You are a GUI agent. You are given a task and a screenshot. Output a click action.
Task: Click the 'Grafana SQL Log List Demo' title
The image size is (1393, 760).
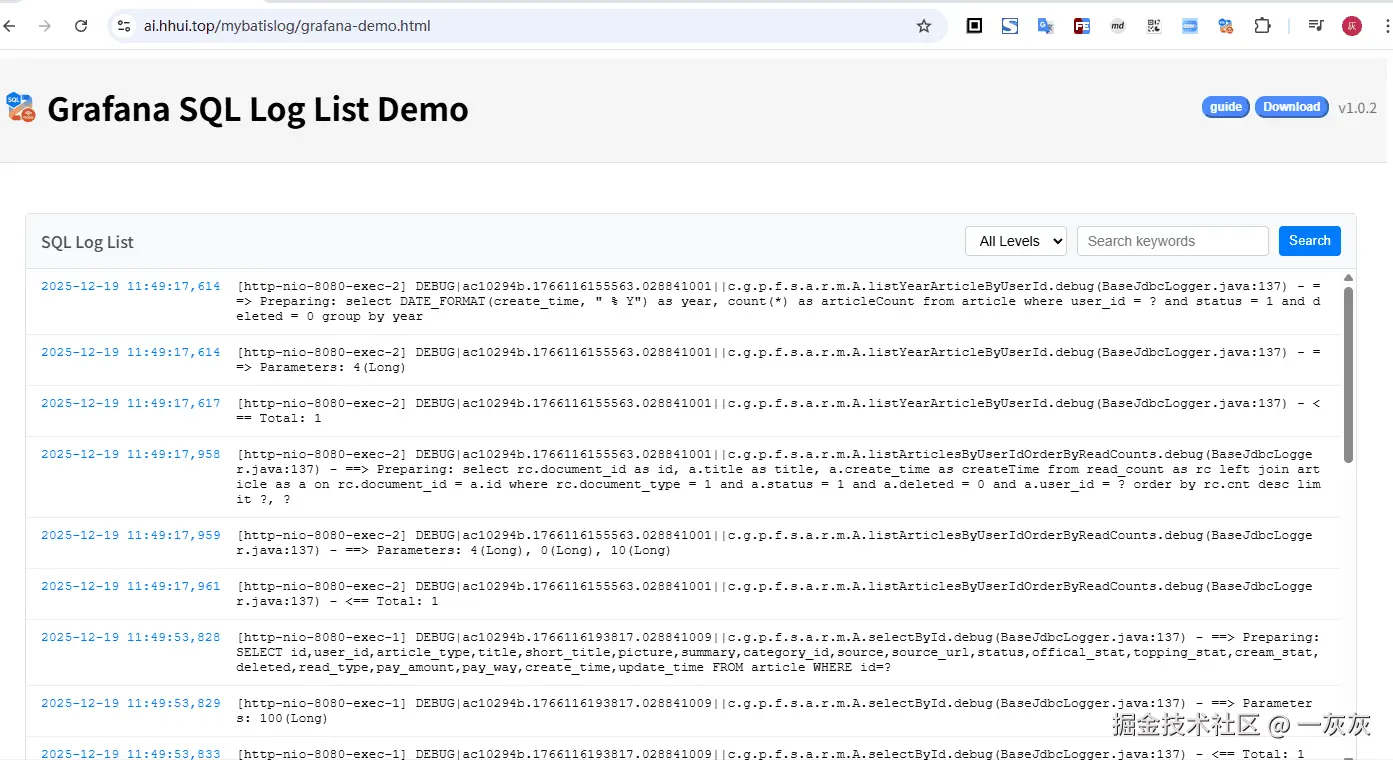(258, 109)
